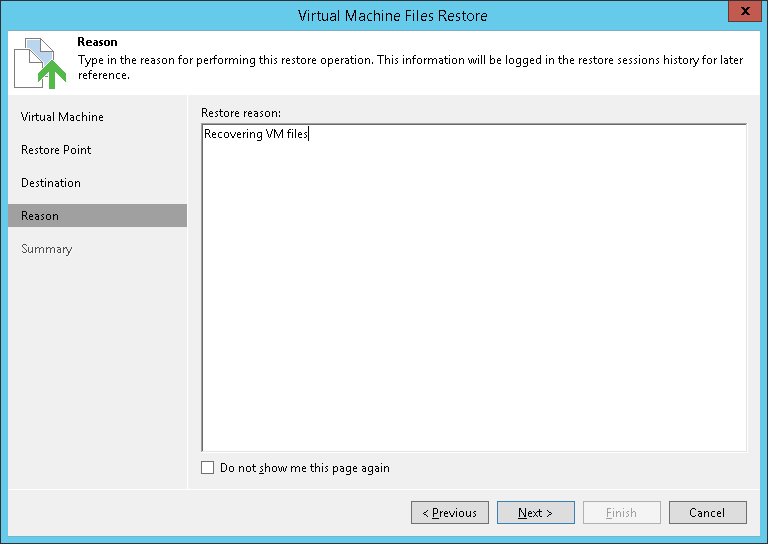Click the file restore wizard icon

38,62
